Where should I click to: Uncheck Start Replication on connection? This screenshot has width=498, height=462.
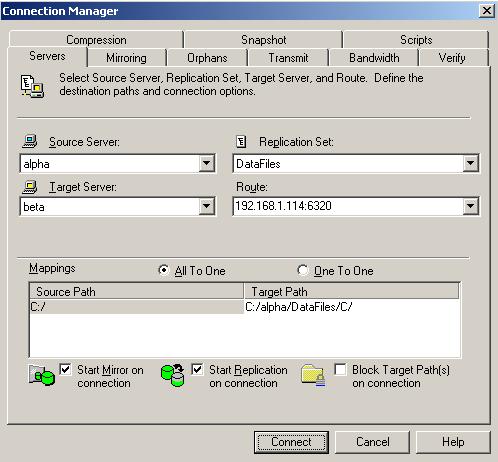click(x=197, y=369)
